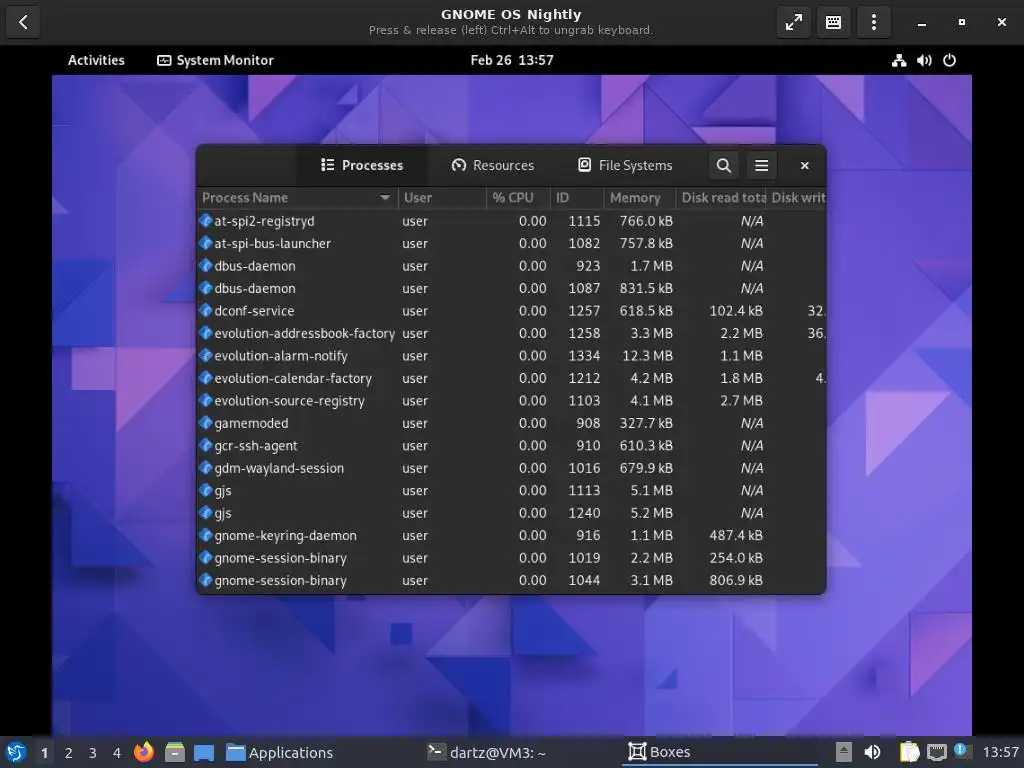Image resolution: width=1024 pixels, height=768 pixels.
Task: Switch to workspace 4
Action: 117,753
